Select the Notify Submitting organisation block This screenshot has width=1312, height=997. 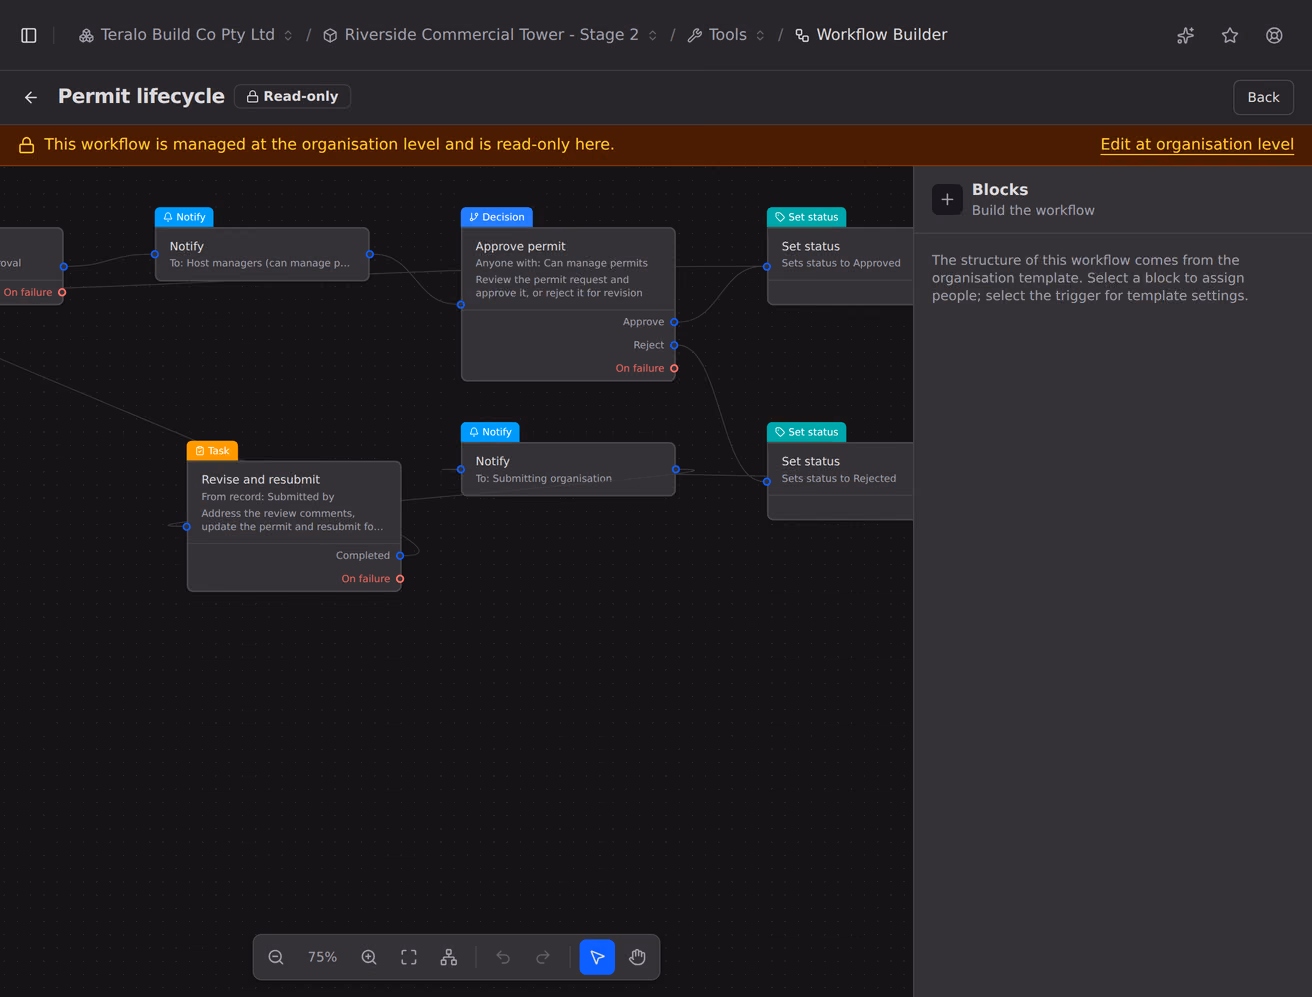568,469
